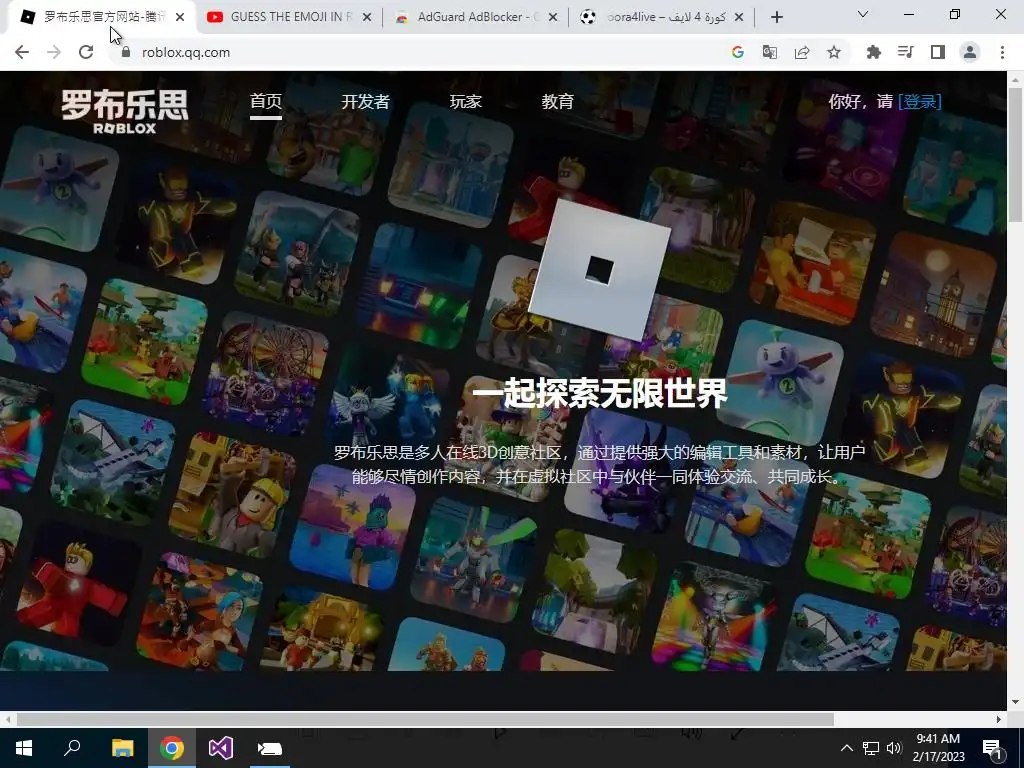1024x768 pixels.
Task: Click the browser forward arrow
Action: coord(54,52)
